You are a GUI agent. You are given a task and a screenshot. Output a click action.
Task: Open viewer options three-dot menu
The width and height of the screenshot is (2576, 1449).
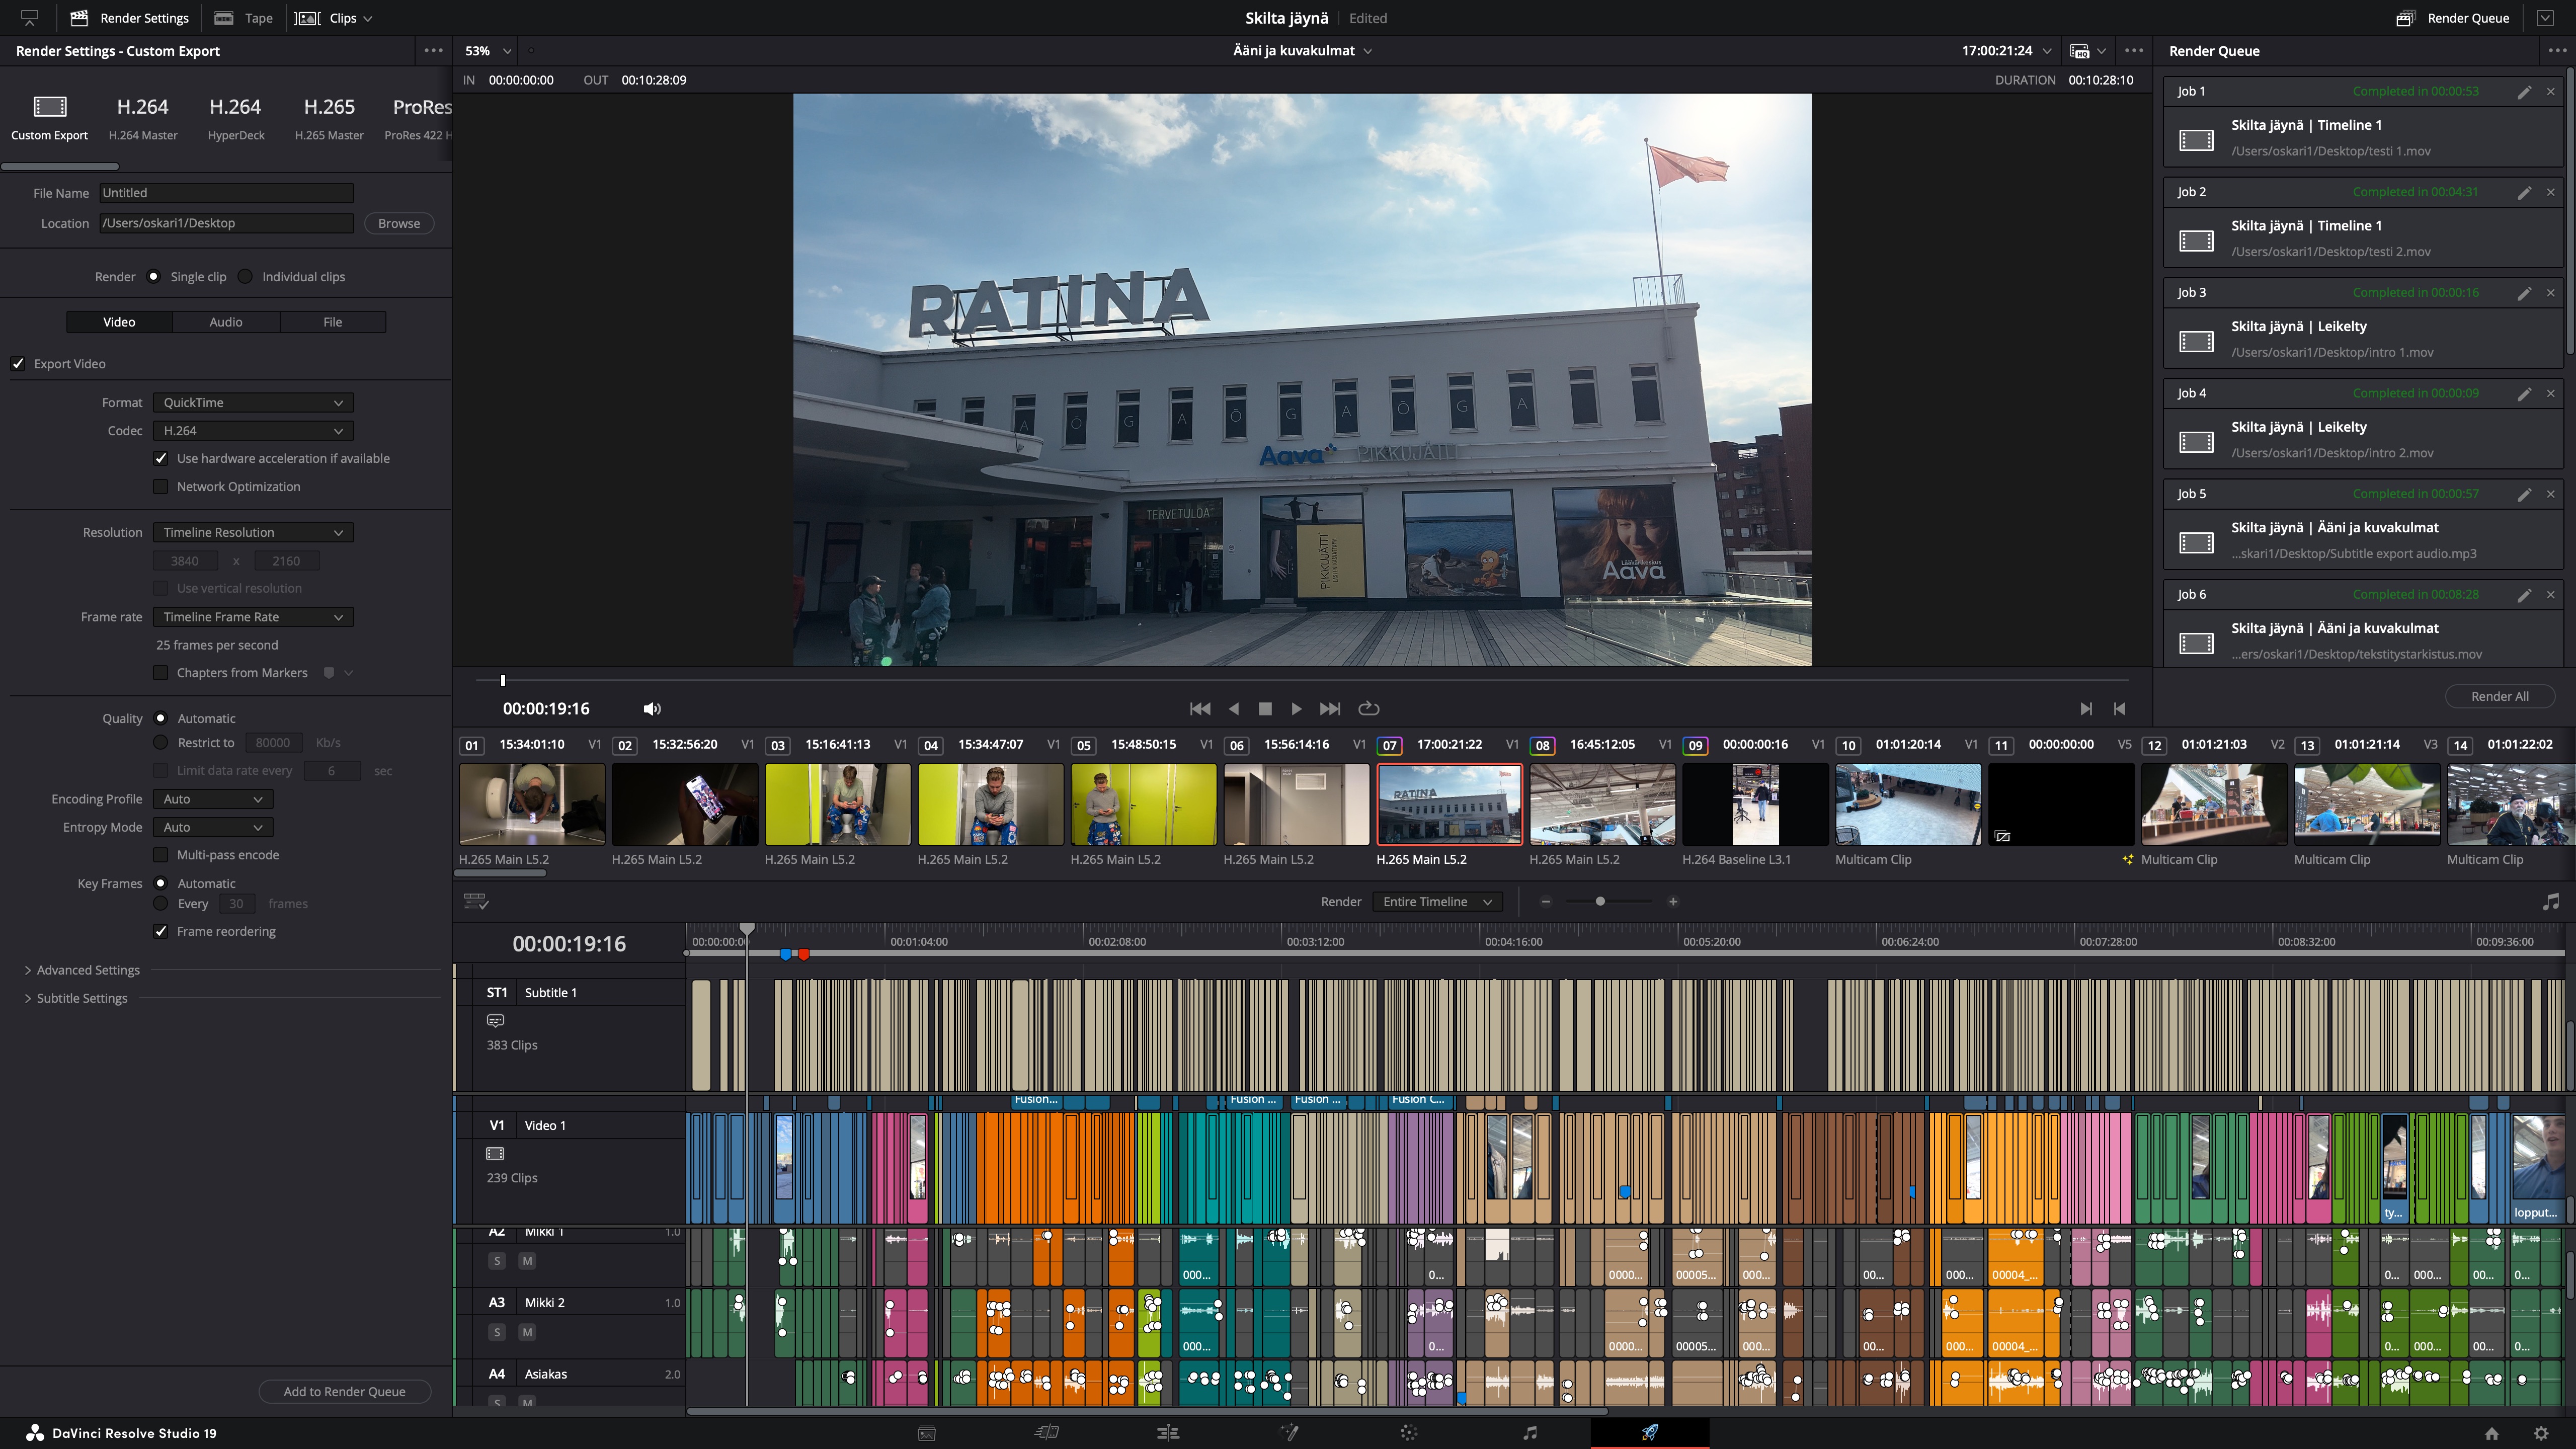point(2134,51)
